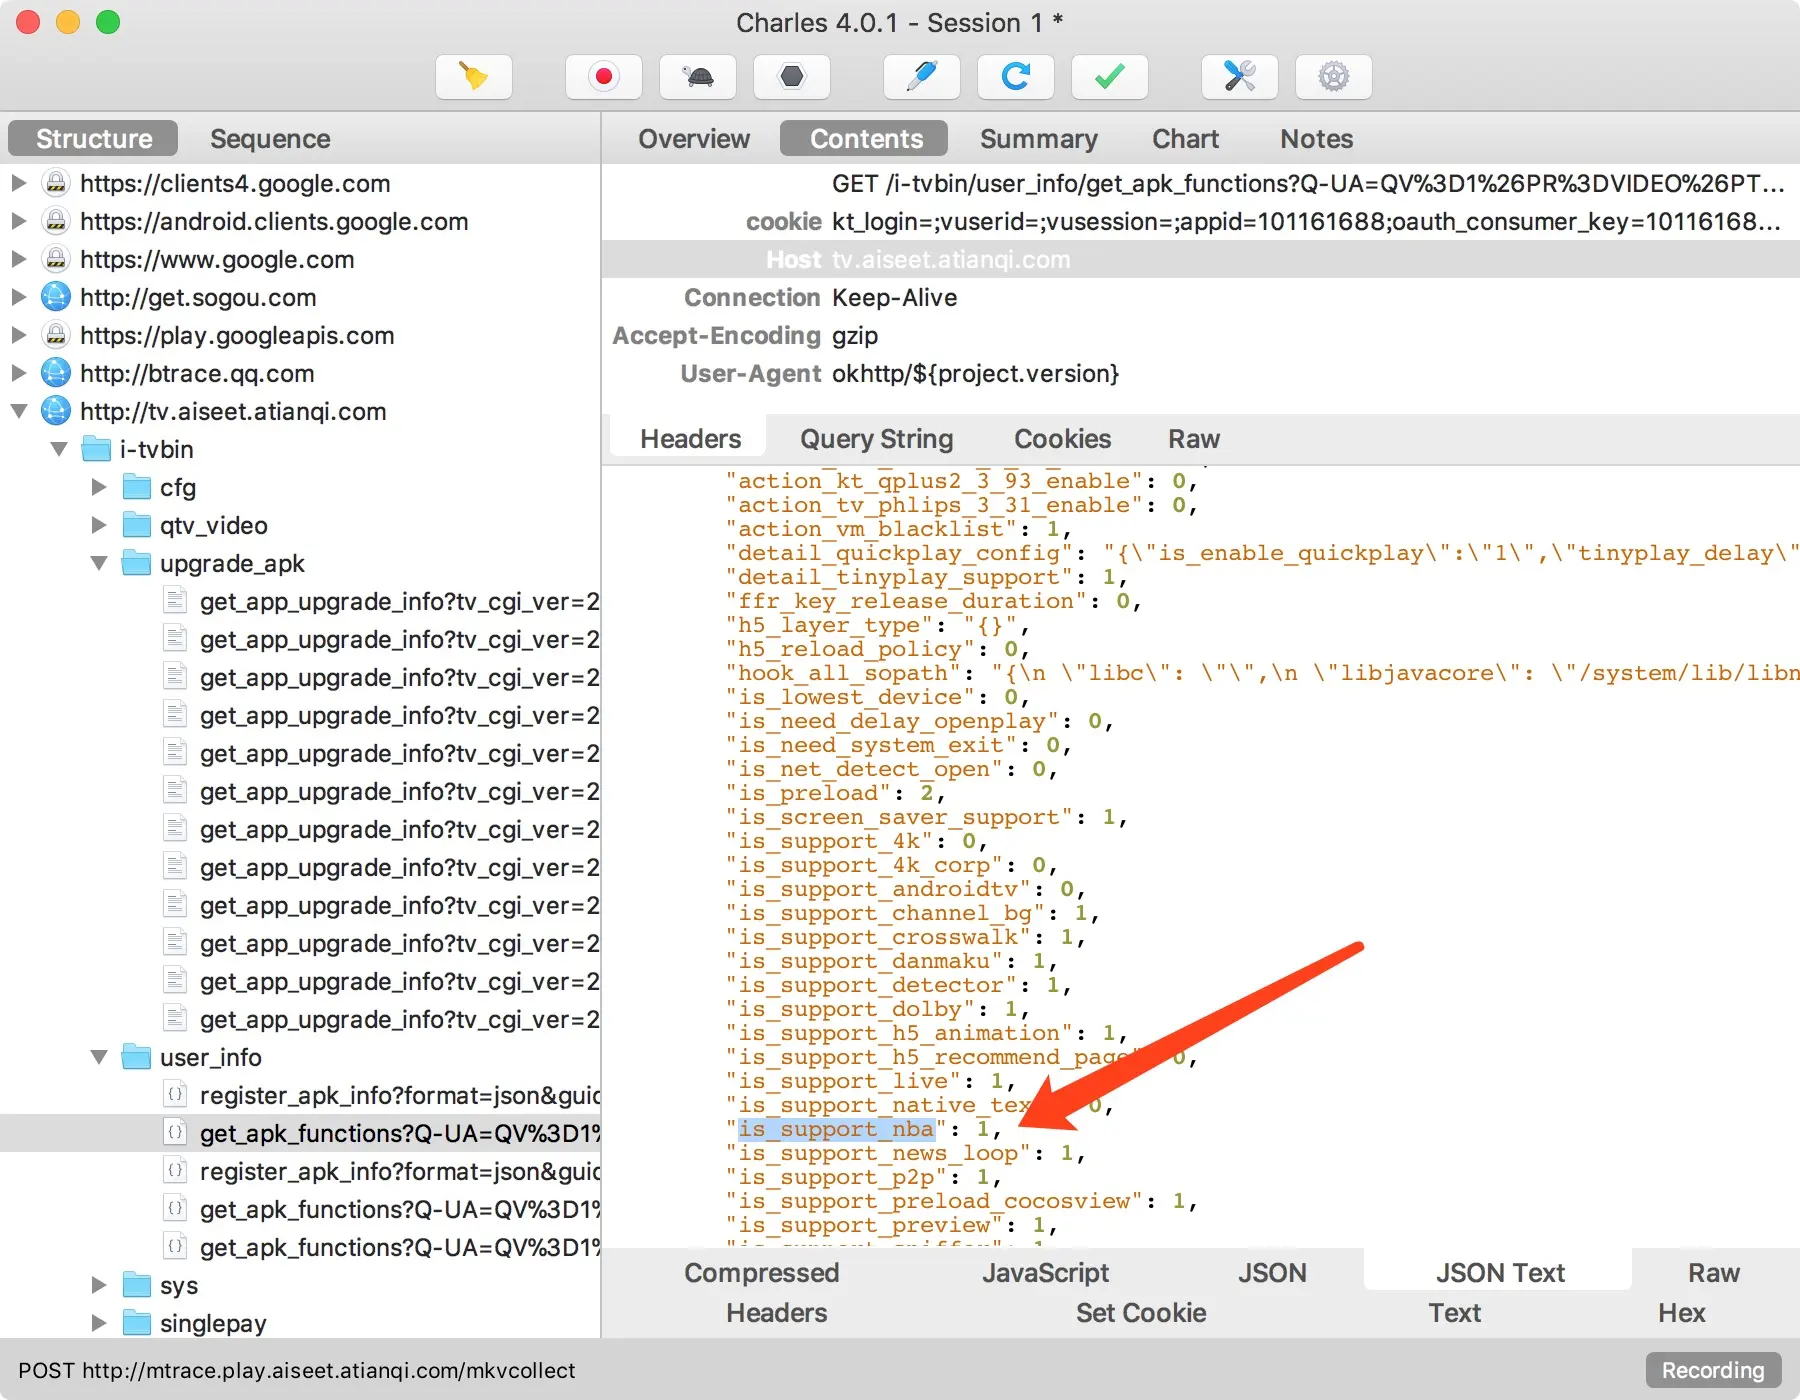Switch to the Sequence view
This screenshot has height=1400, width=1800.
[x=270, y=139]
